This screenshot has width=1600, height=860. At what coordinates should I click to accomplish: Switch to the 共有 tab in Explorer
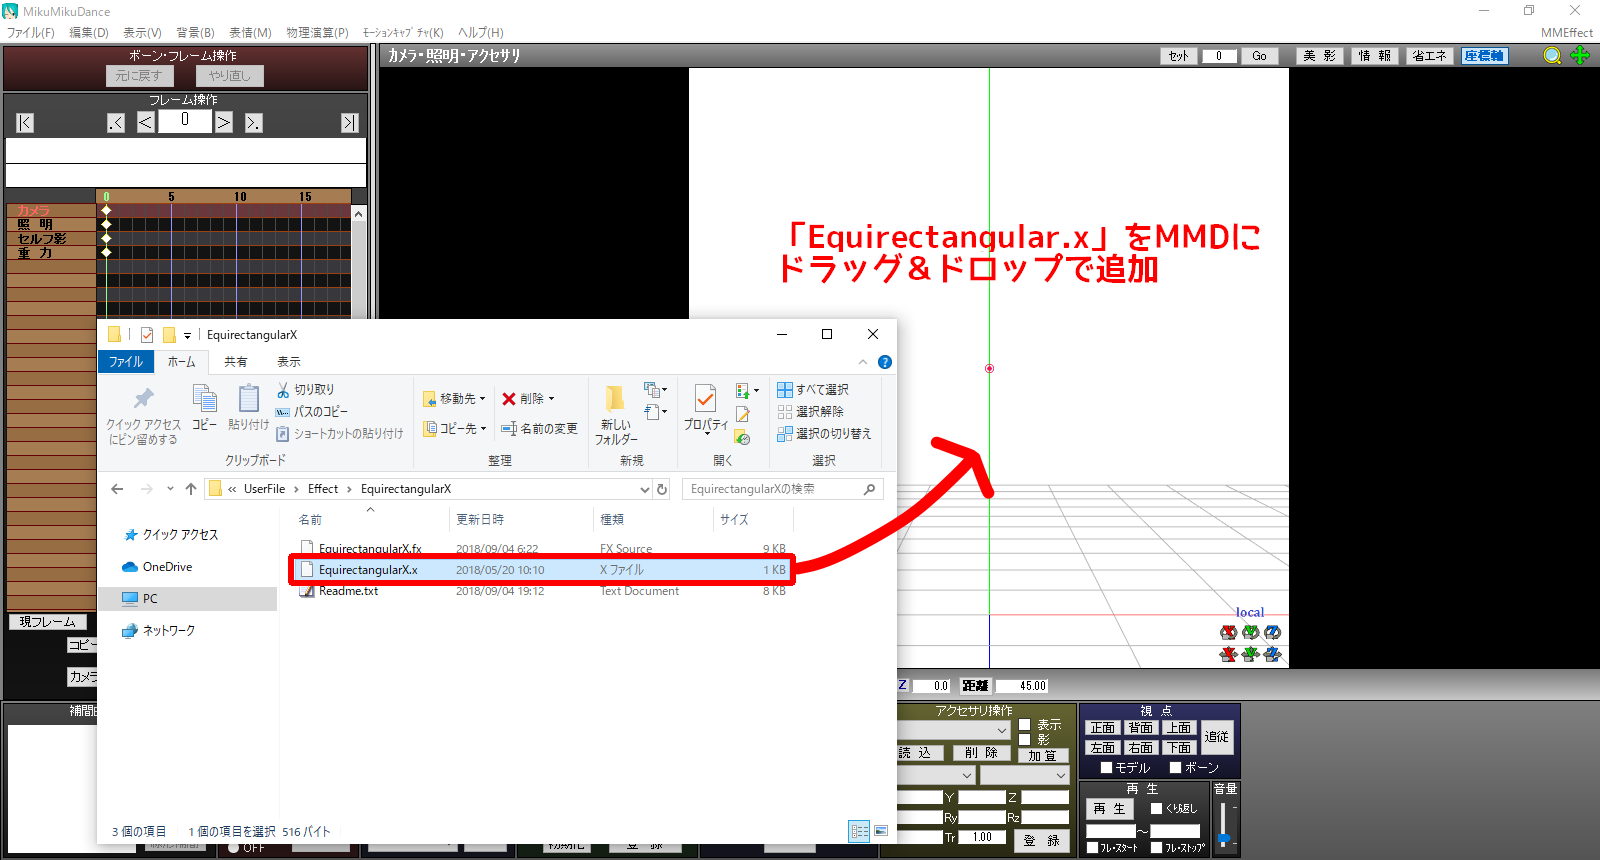coord(236,362)
